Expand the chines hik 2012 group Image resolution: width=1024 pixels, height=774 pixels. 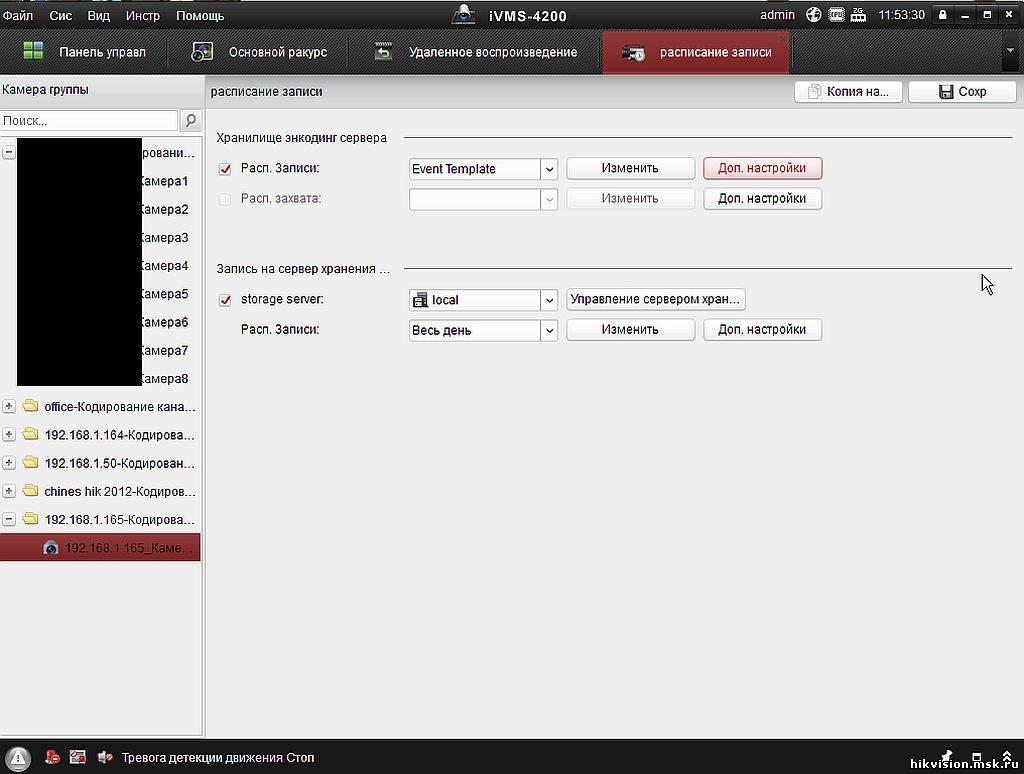click(8, 491)
